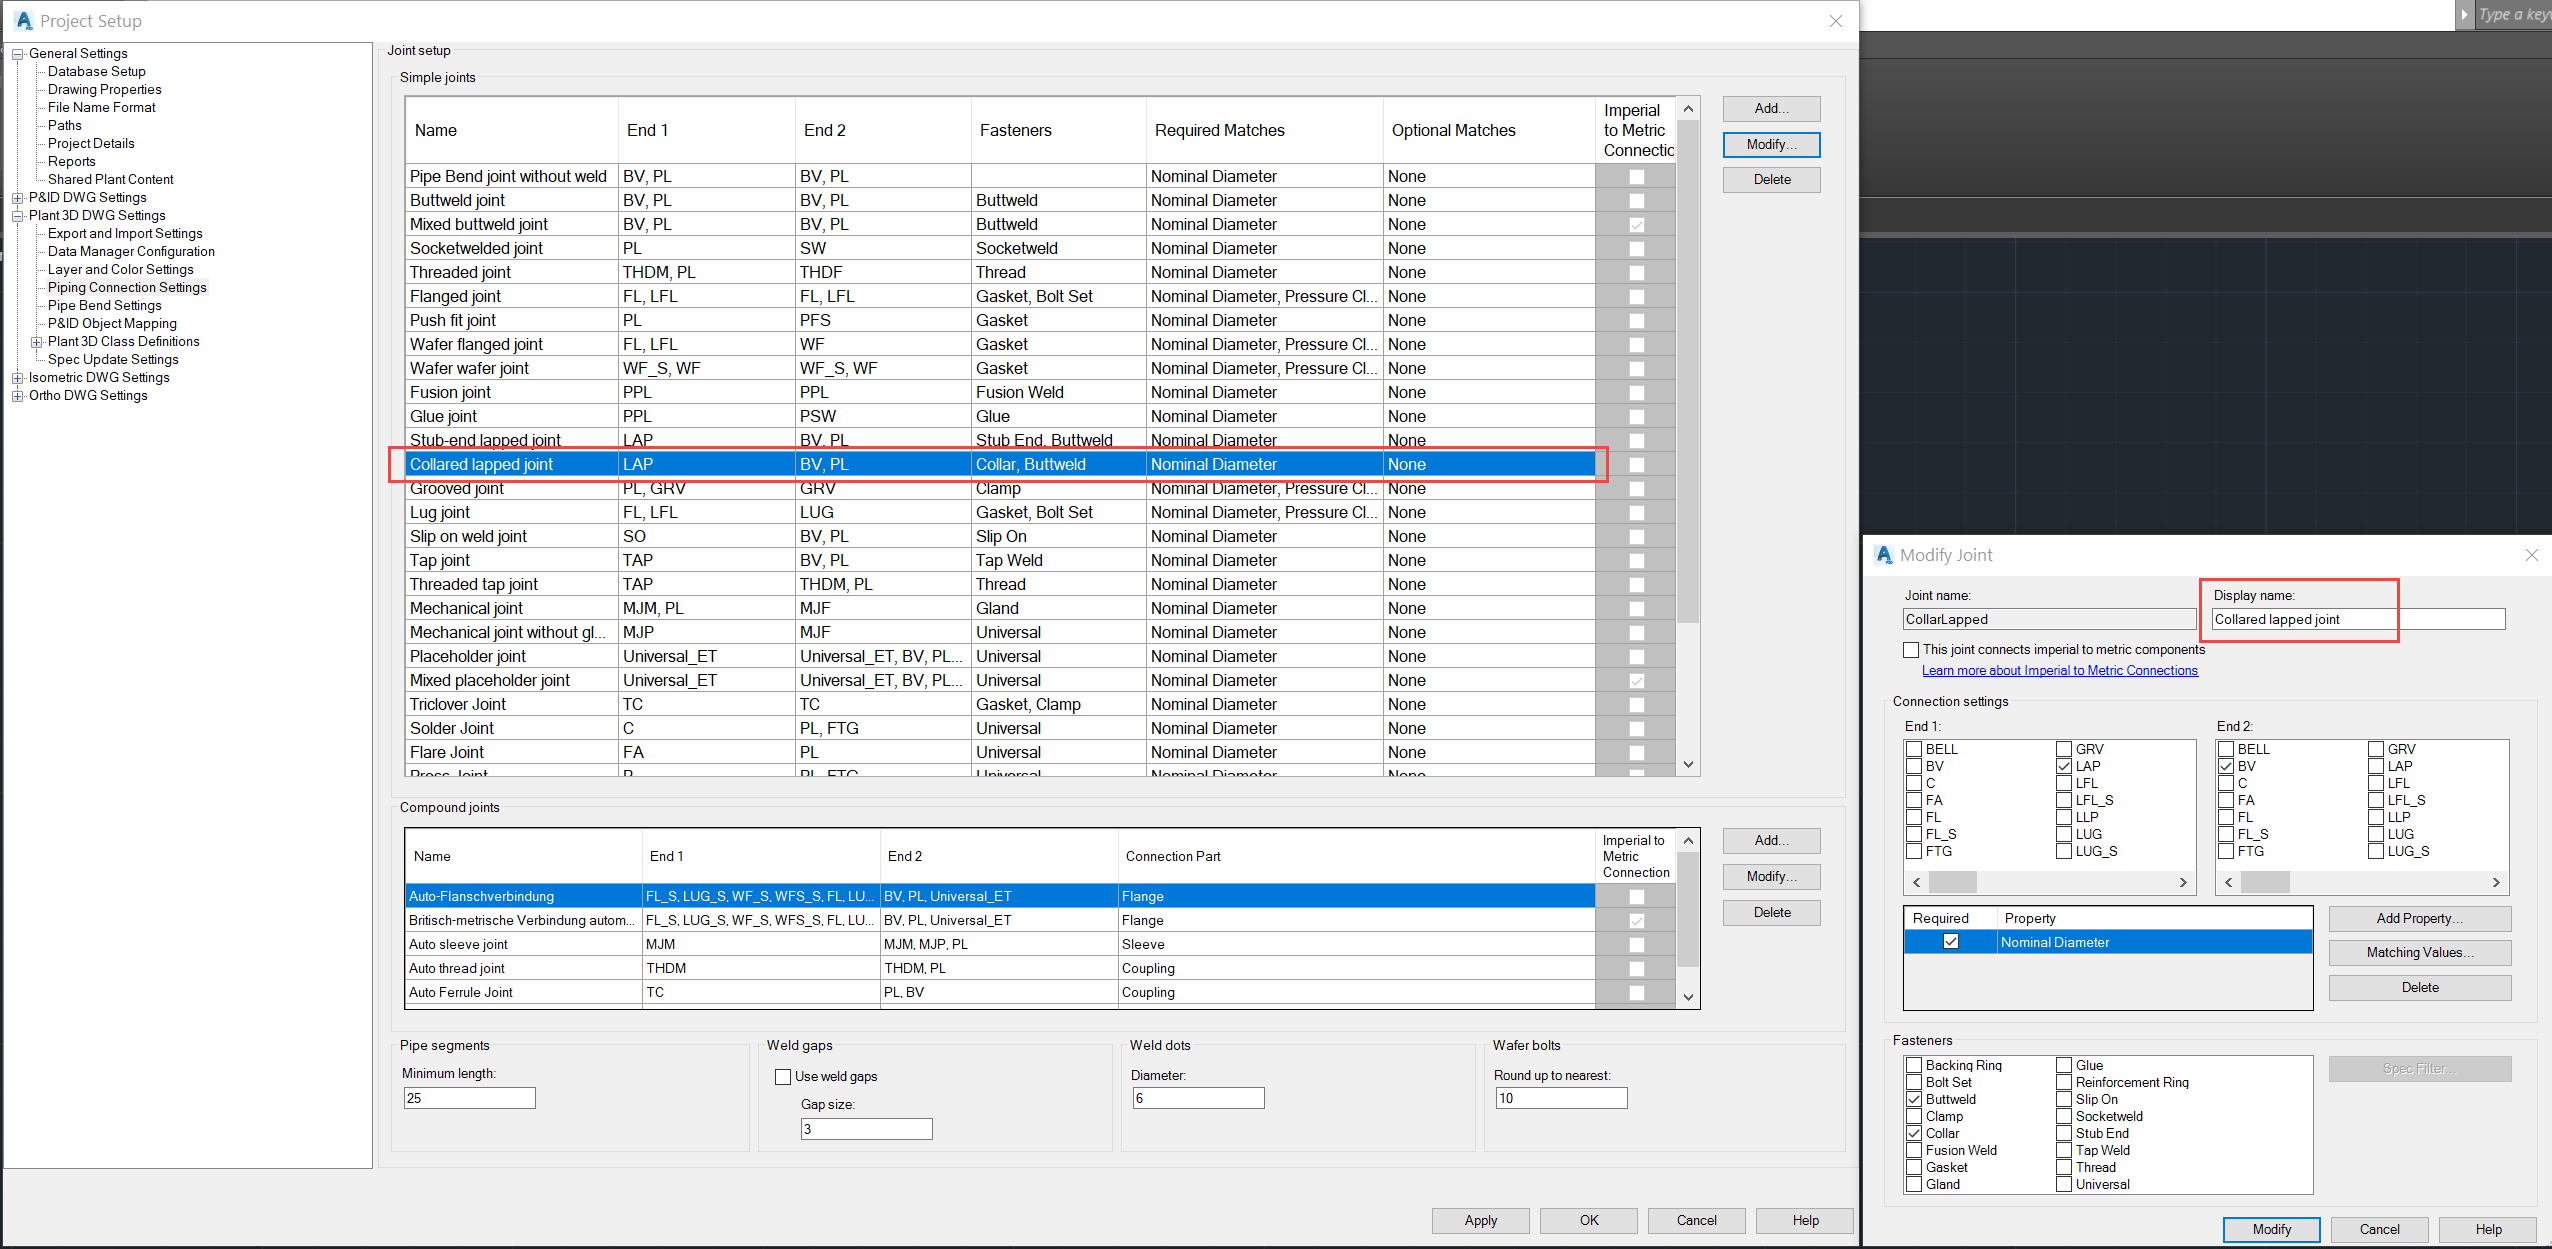The height and width of the screenshot is (1249, 2552).
Task: Click Apply in Project Setup
Action: 1480,1221
